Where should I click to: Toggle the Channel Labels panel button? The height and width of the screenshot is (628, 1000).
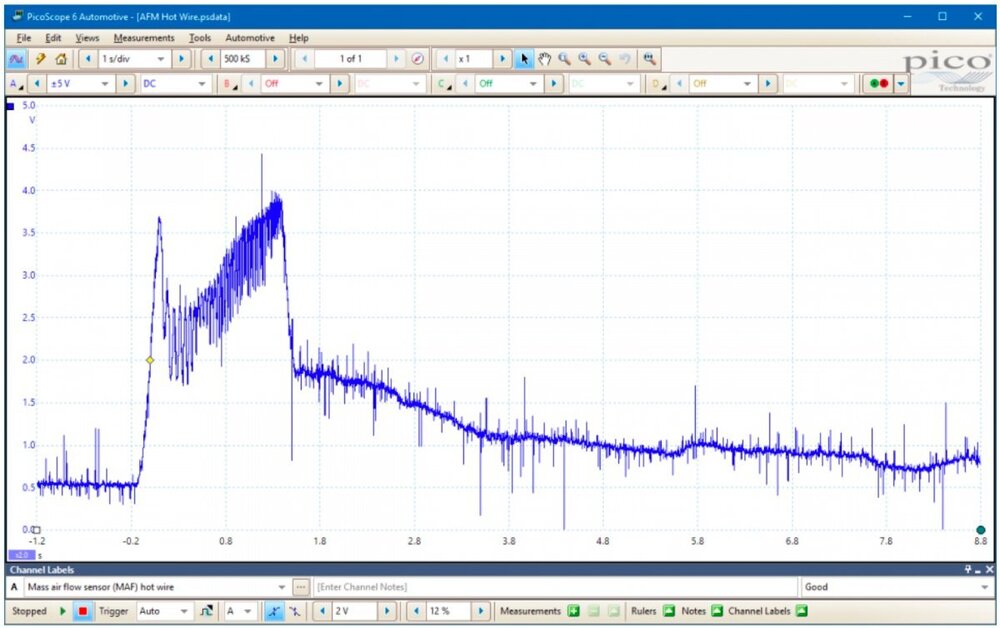pos(801,611)
